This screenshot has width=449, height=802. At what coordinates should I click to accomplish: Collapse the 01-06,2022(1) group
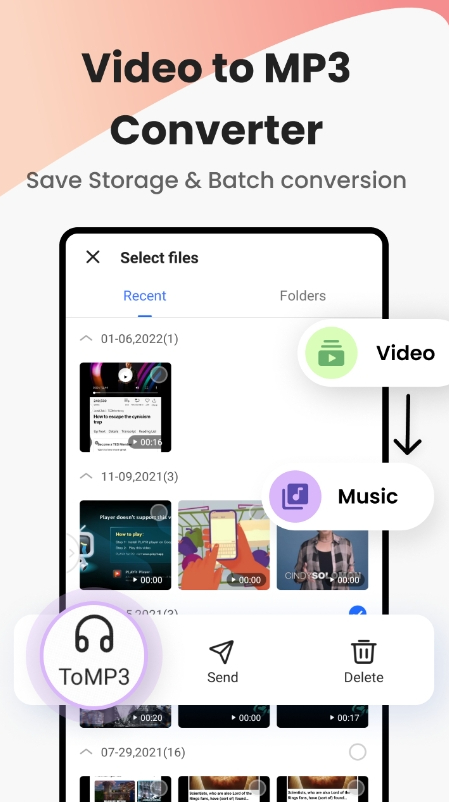tap(86, 338)
